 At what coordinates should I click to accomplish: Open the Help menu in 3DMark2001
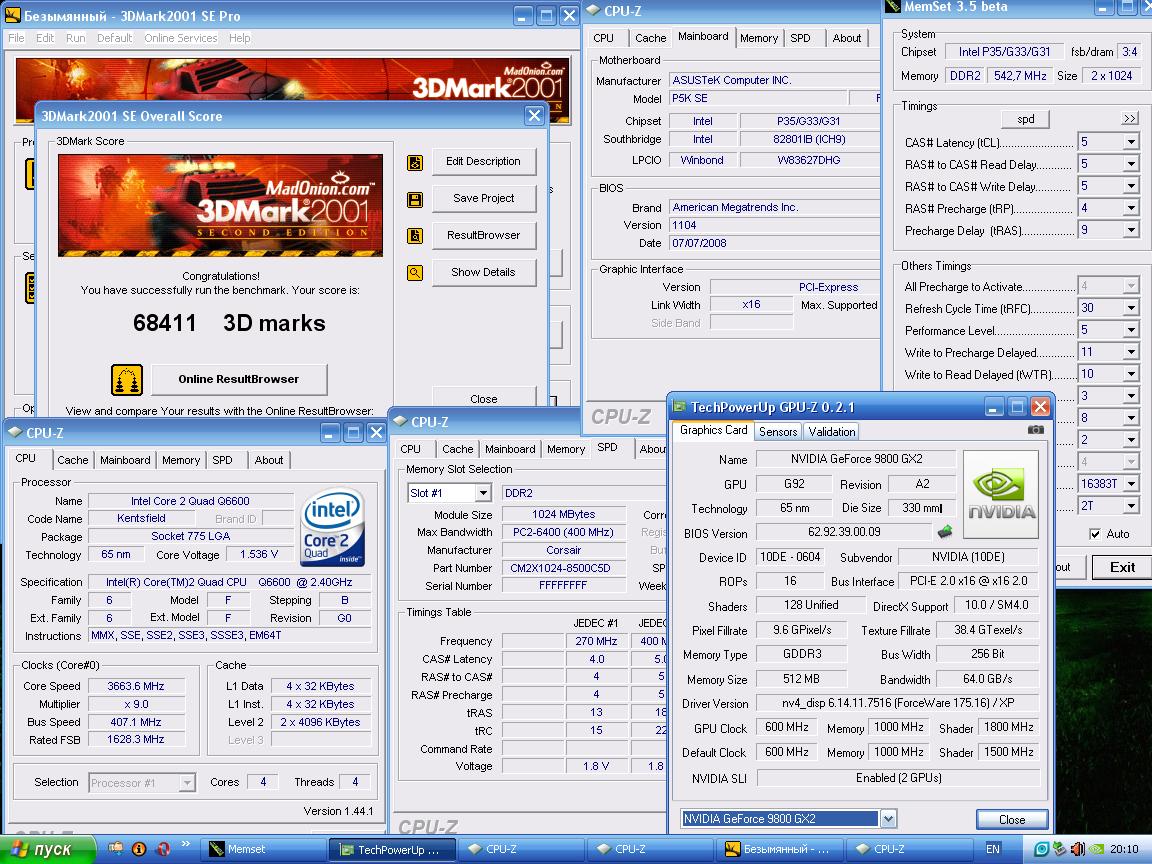tap(240, 38)
